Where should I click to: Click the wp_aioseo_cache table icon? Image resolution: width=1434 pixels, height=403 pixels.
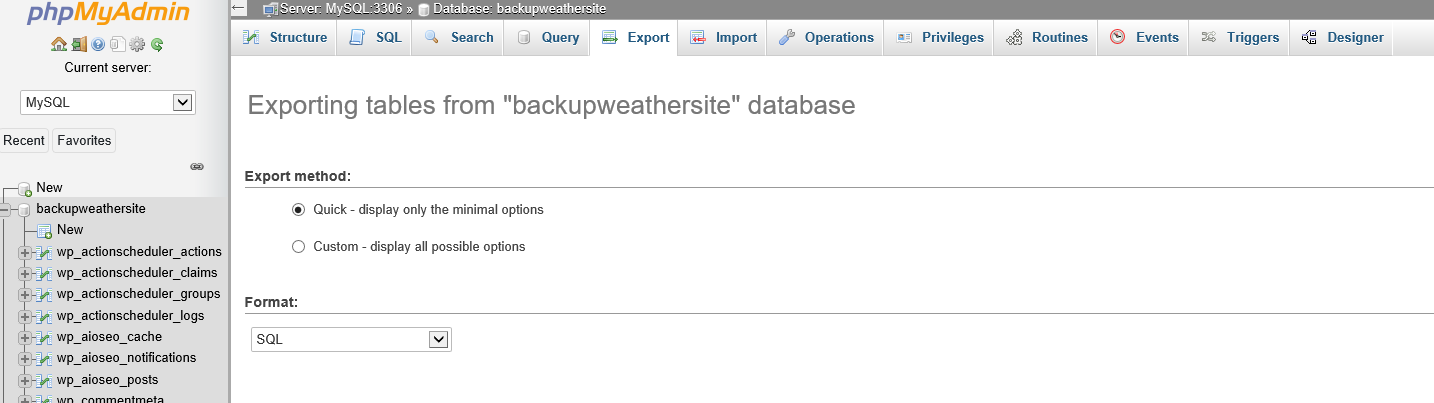43,337
